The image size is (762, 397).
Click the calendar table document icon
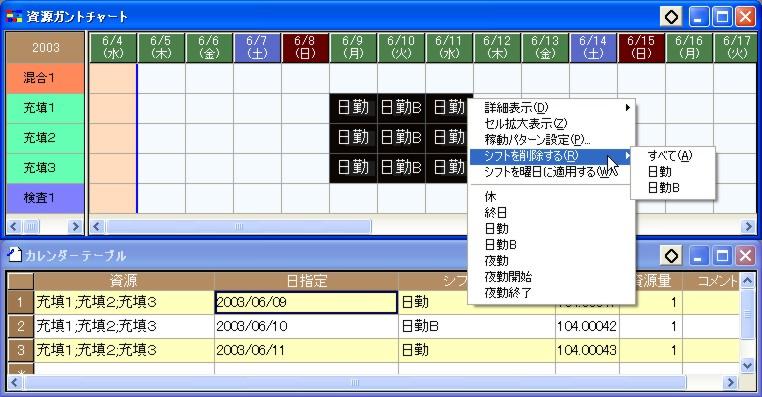[15, 255]
